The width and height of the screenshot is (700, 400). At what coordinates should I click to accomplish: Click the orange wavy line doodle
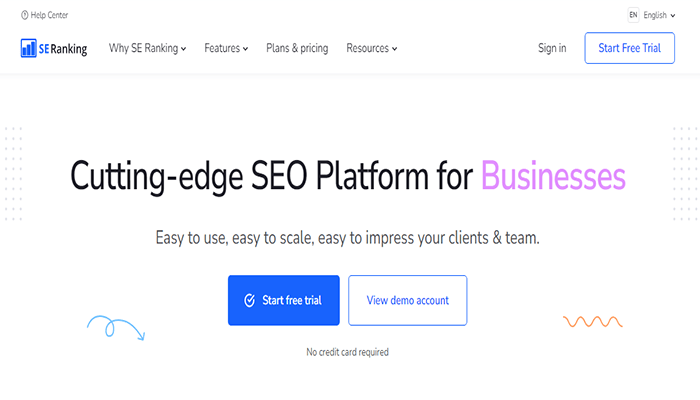point(593,322)
